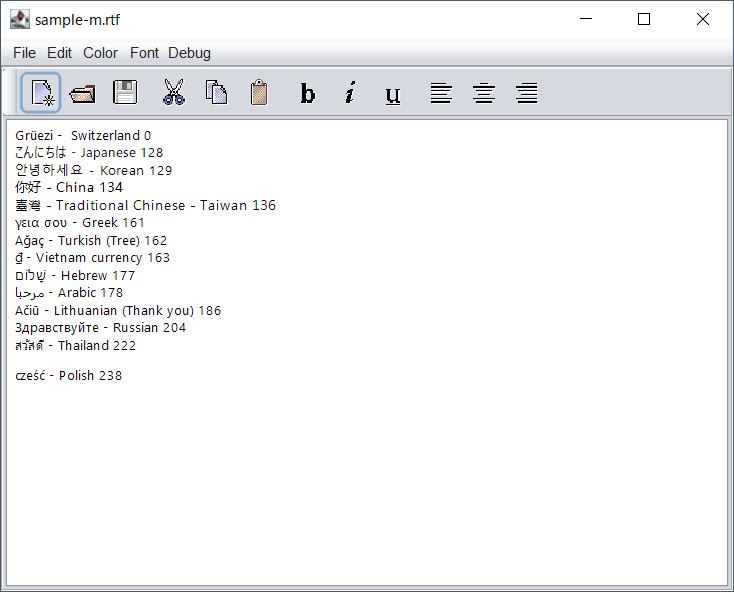Align text to the left

coord(441,93)
